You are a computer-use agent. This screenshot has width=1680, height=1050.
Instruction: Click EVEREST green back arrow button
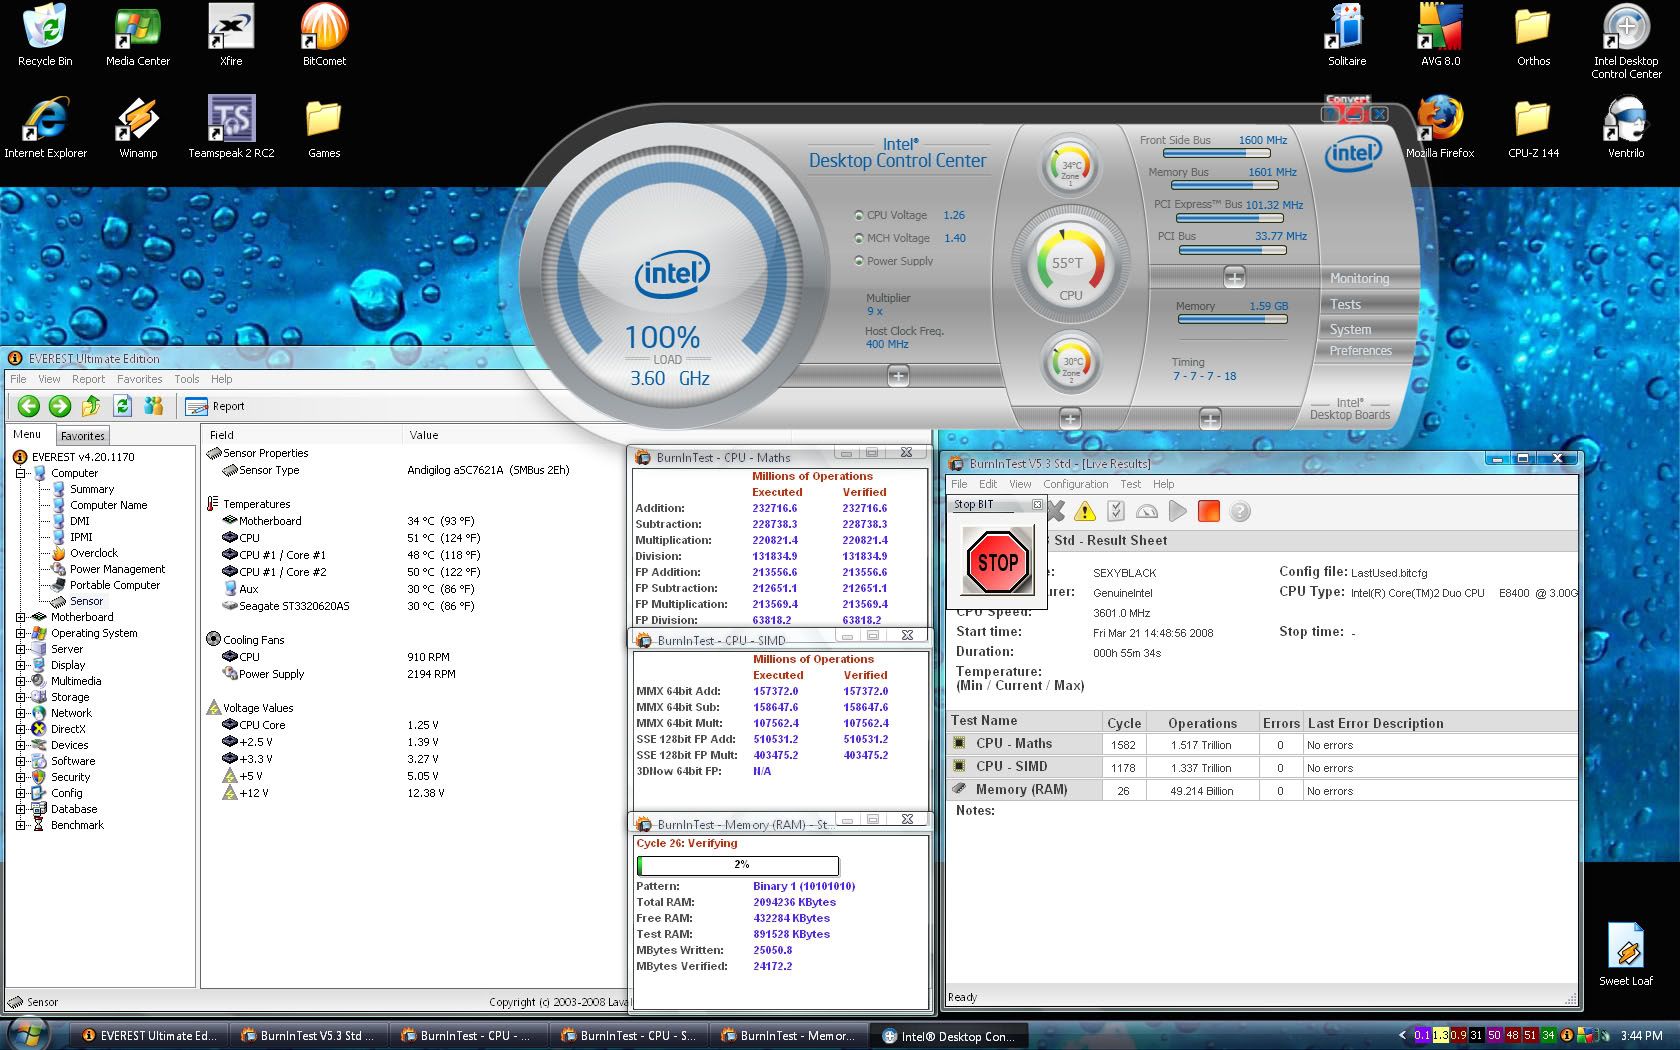(29, 406)
